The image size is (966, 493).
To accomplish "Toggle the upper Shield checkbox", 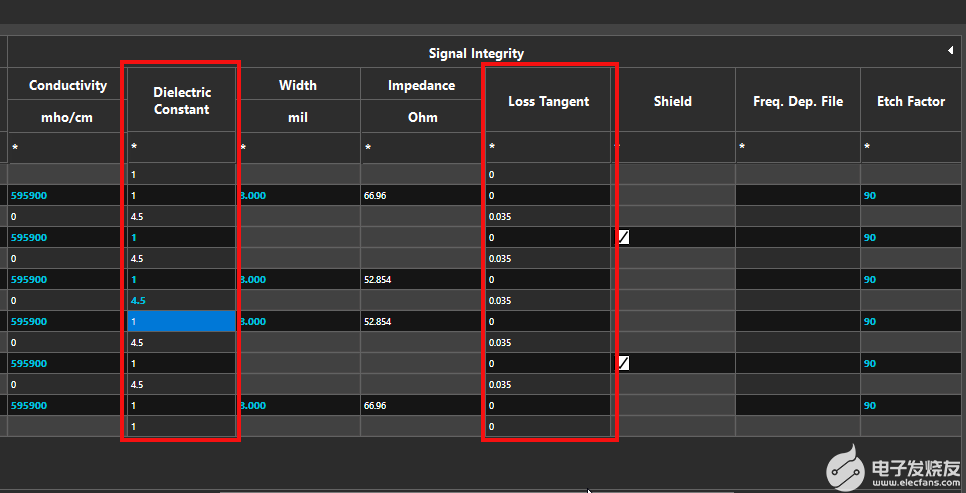I will click(624, 238).
